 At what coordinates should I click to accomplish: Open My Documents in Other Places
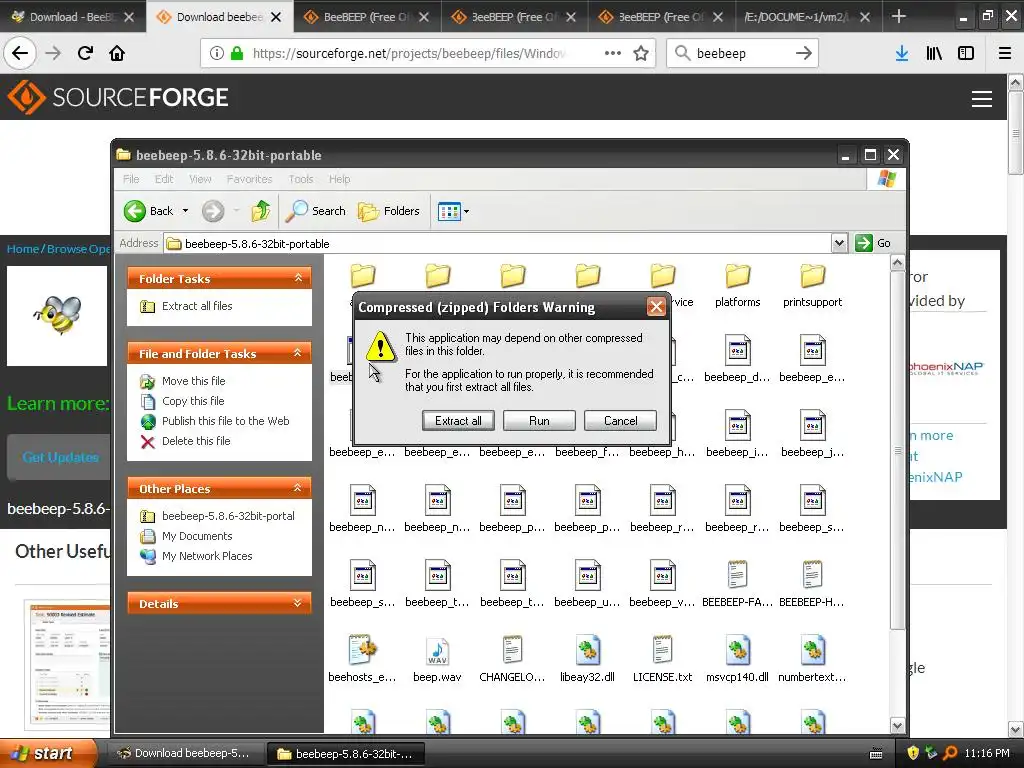click(x=197, y=536)
